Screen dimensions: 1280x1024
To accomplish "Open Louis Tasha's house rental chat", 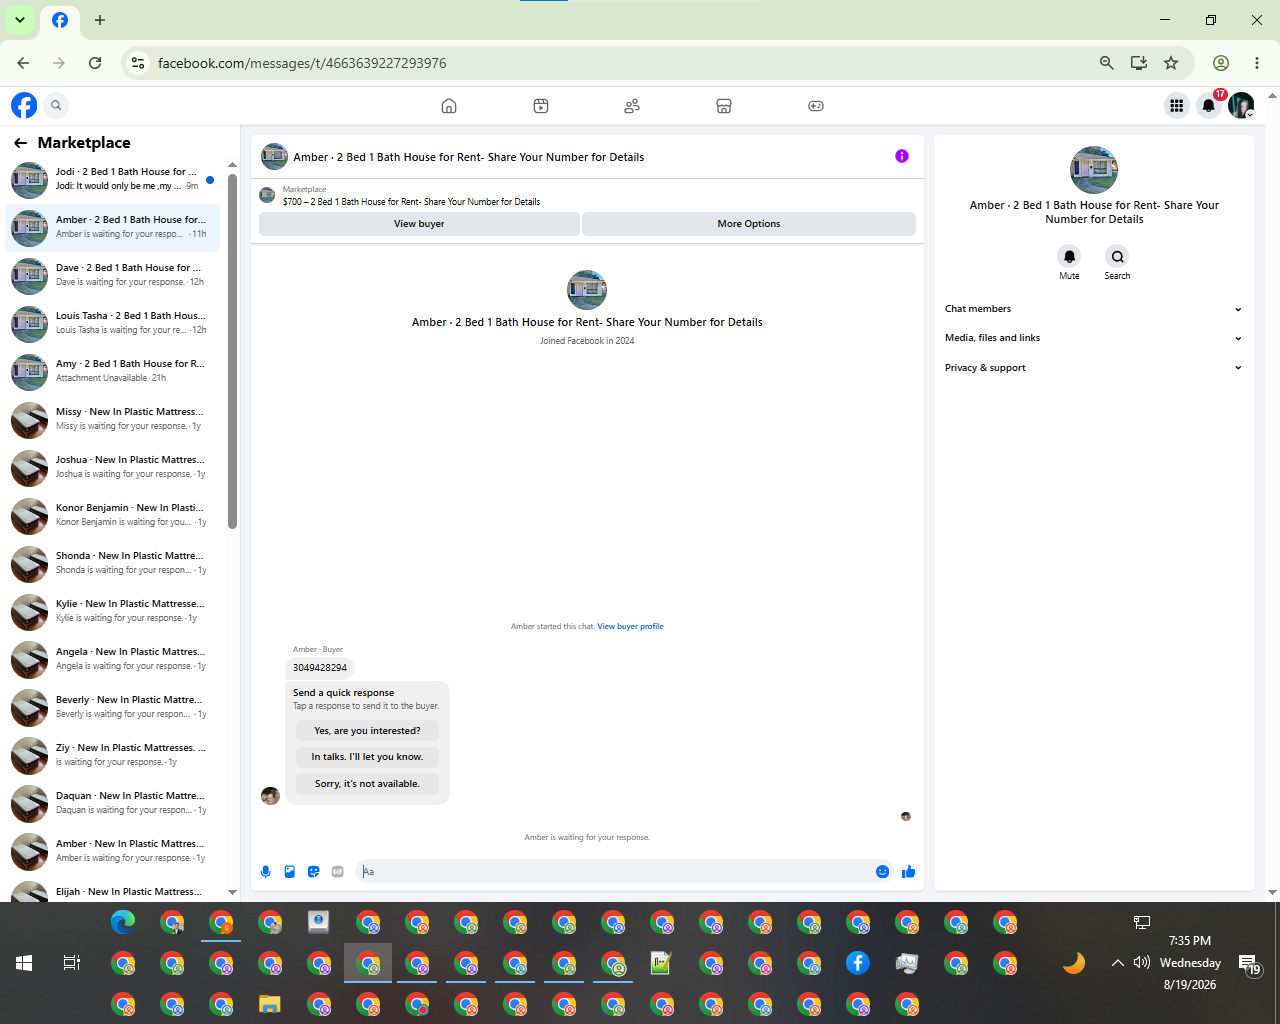I will point(113,324).
